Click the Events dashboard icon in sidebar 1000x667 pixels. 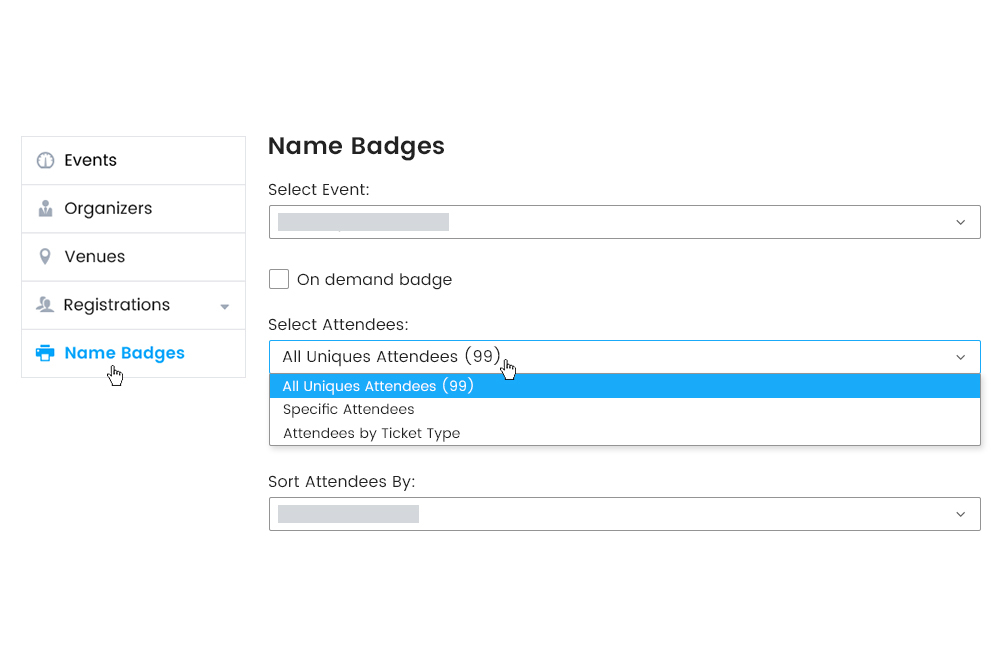(x=45, y=161)
